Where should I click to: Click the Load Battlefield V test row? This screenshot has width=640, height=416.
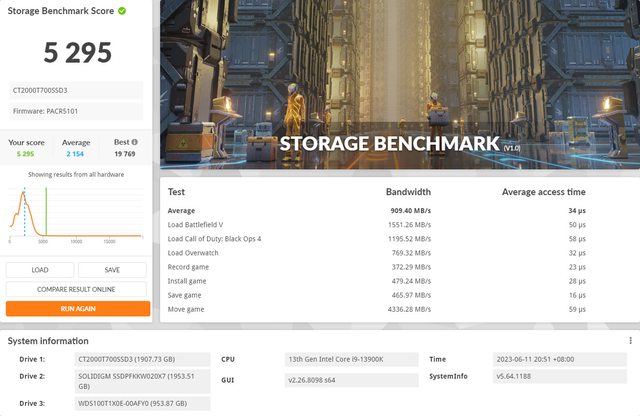pyautogui.click(x=399, y=225)
